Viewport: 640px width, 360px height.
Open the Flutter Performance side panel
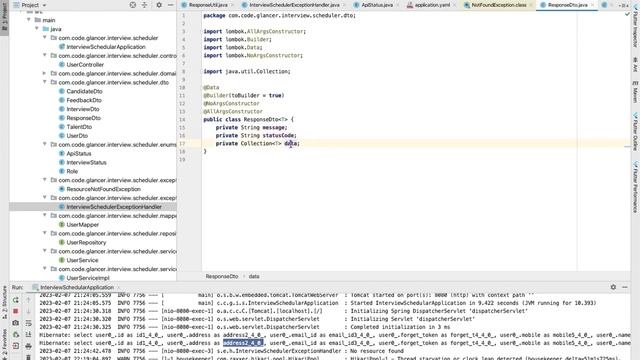click(635, 187)
